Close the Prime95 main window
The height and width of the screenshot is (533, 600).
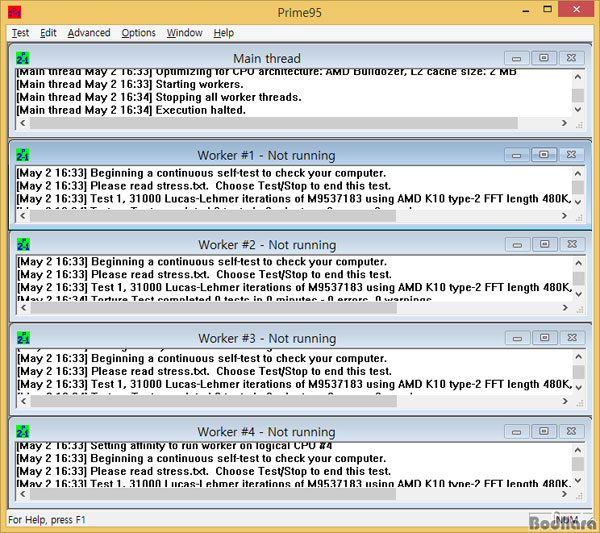click(576, 9)
